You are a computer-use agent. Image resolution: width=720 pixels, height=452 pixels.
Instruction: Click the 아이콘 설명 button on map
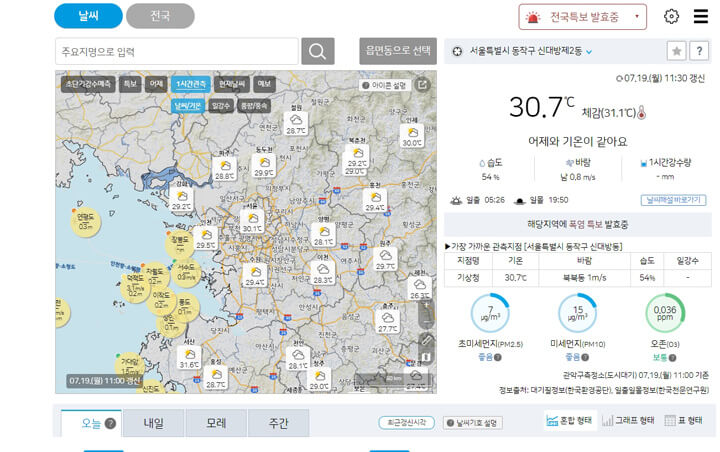point(384,85)
